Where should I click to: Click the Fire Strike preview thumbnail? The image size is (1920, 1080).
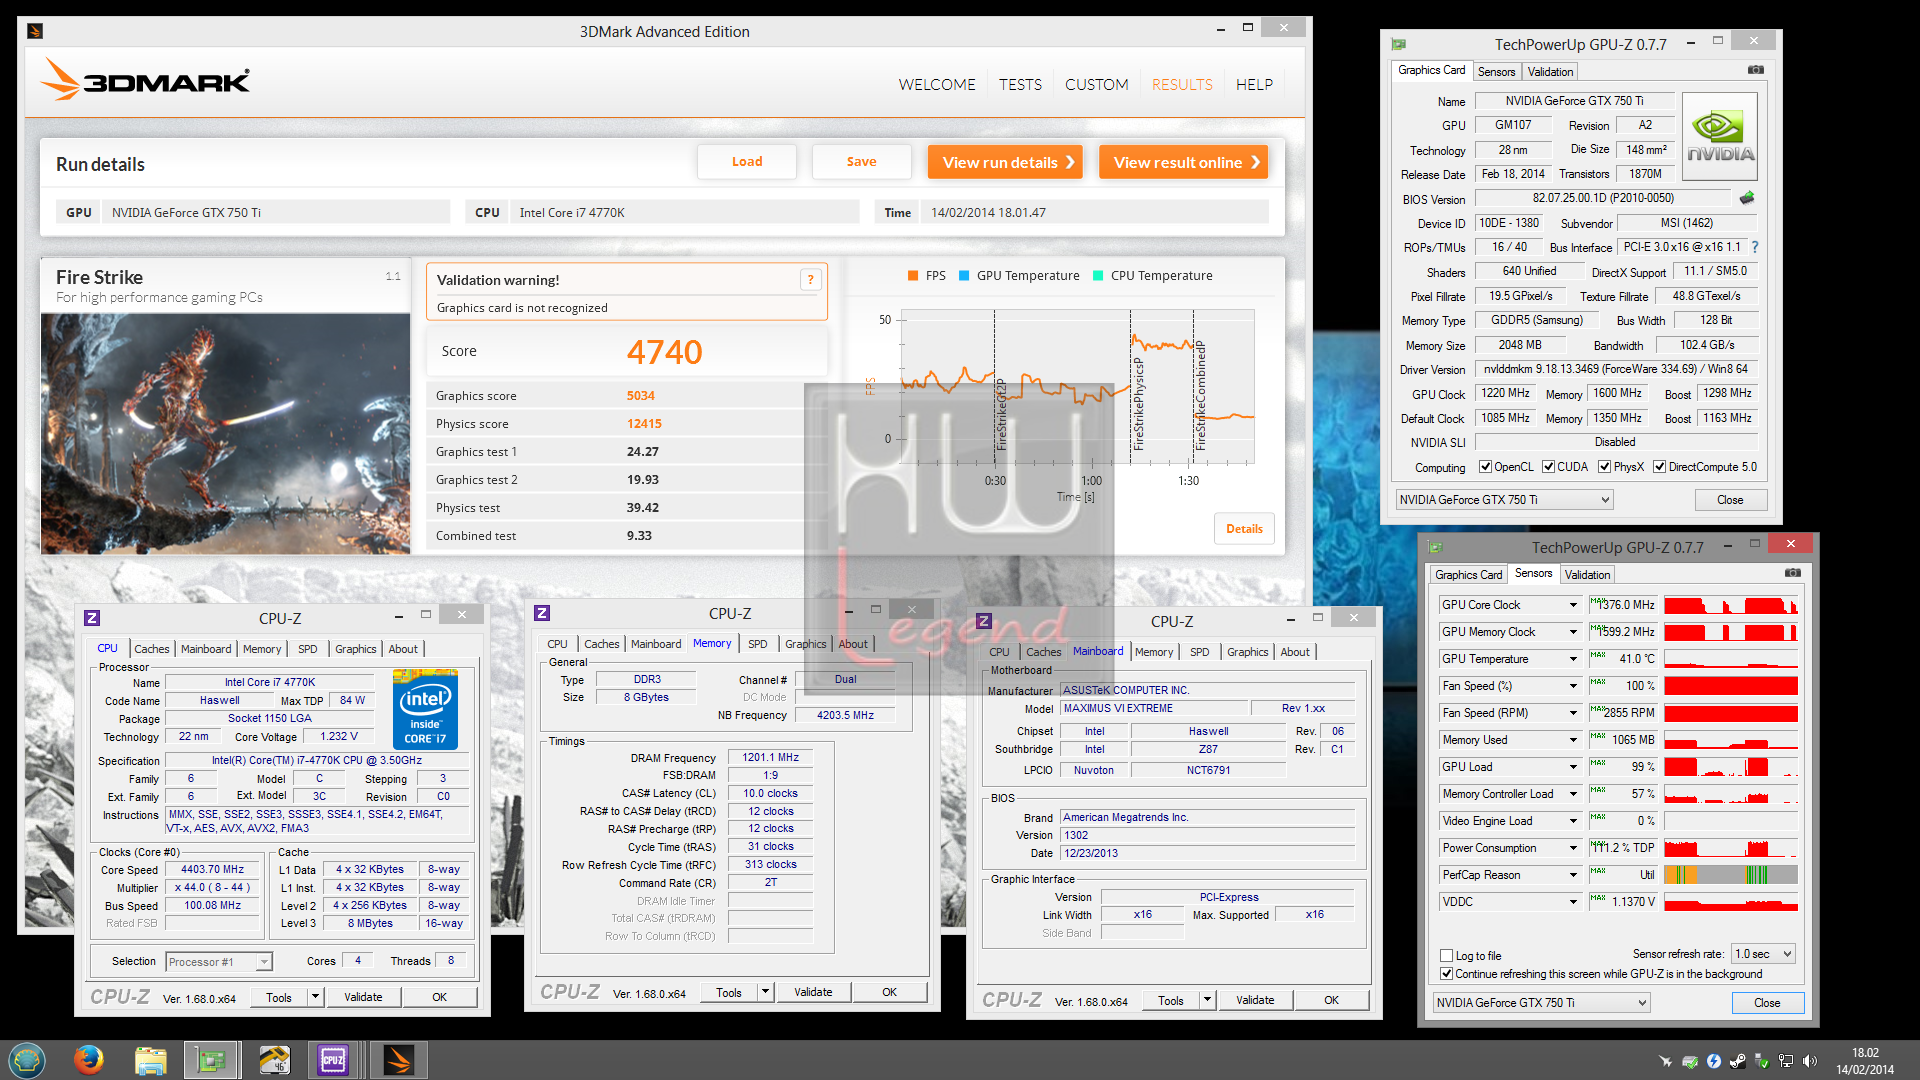point(225,433)
